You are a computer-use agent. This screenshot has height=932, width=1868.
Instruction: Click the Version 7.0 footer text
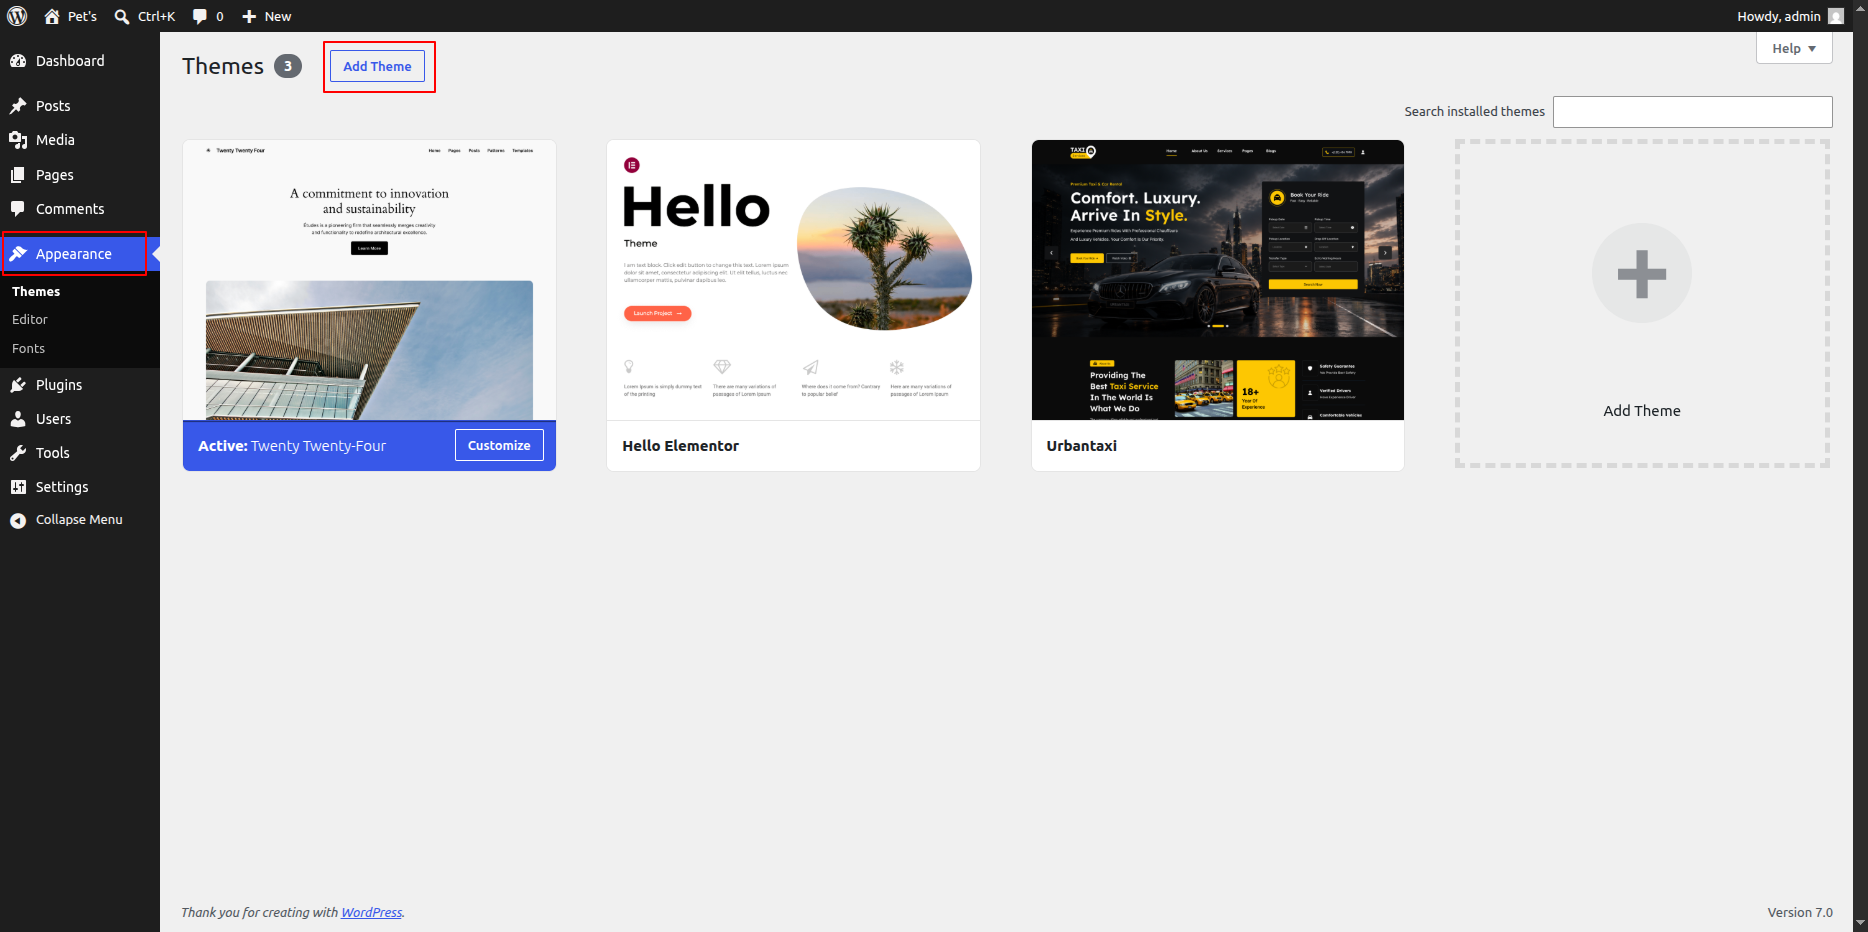[x=1800, y=912]
